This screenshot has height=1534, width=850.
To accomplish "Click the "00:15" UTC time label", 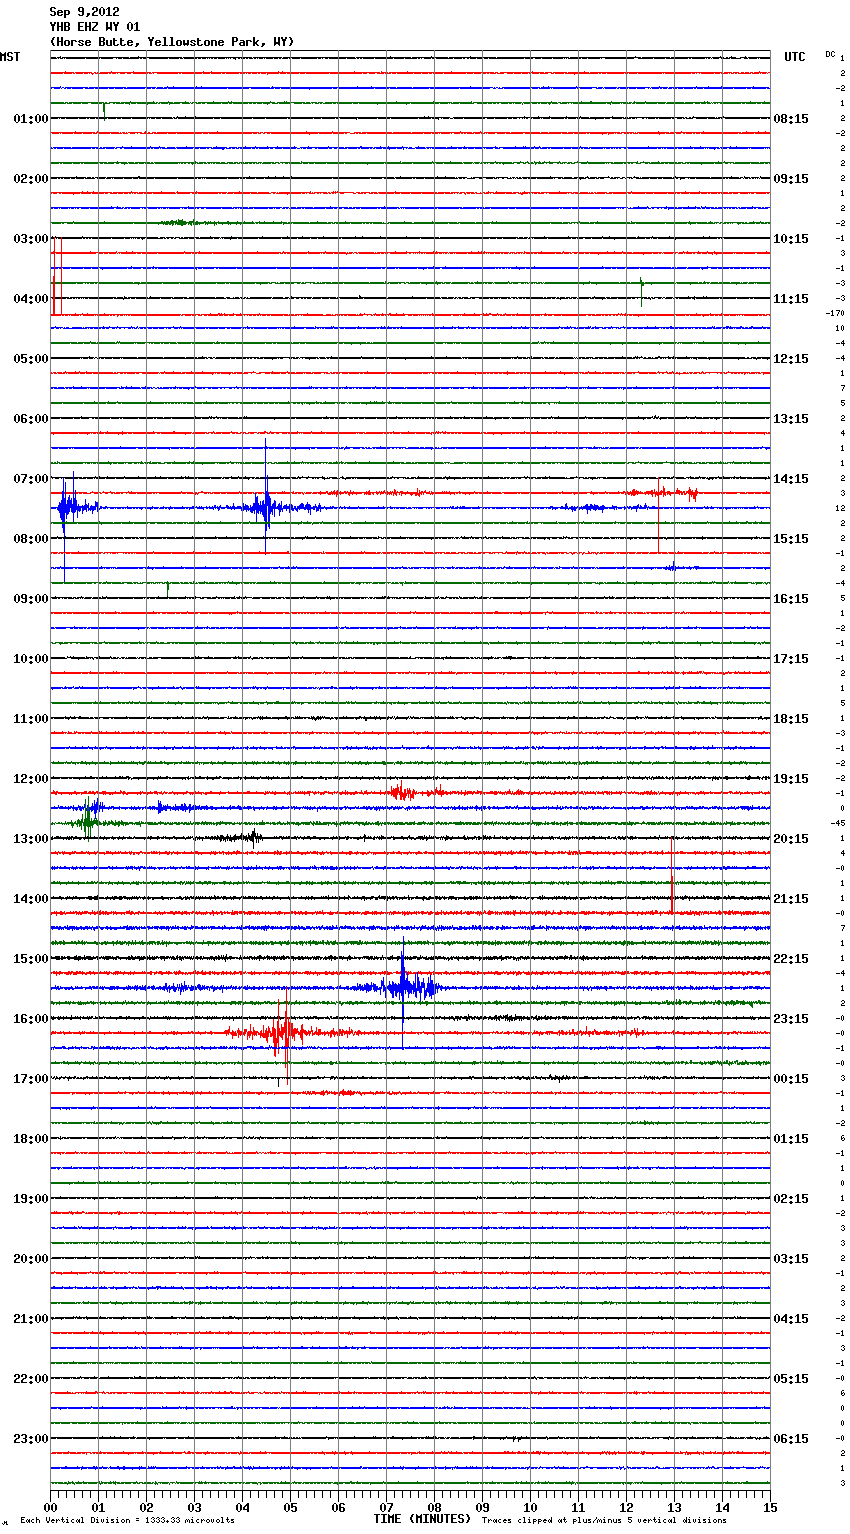I will tap(791, 1079).
